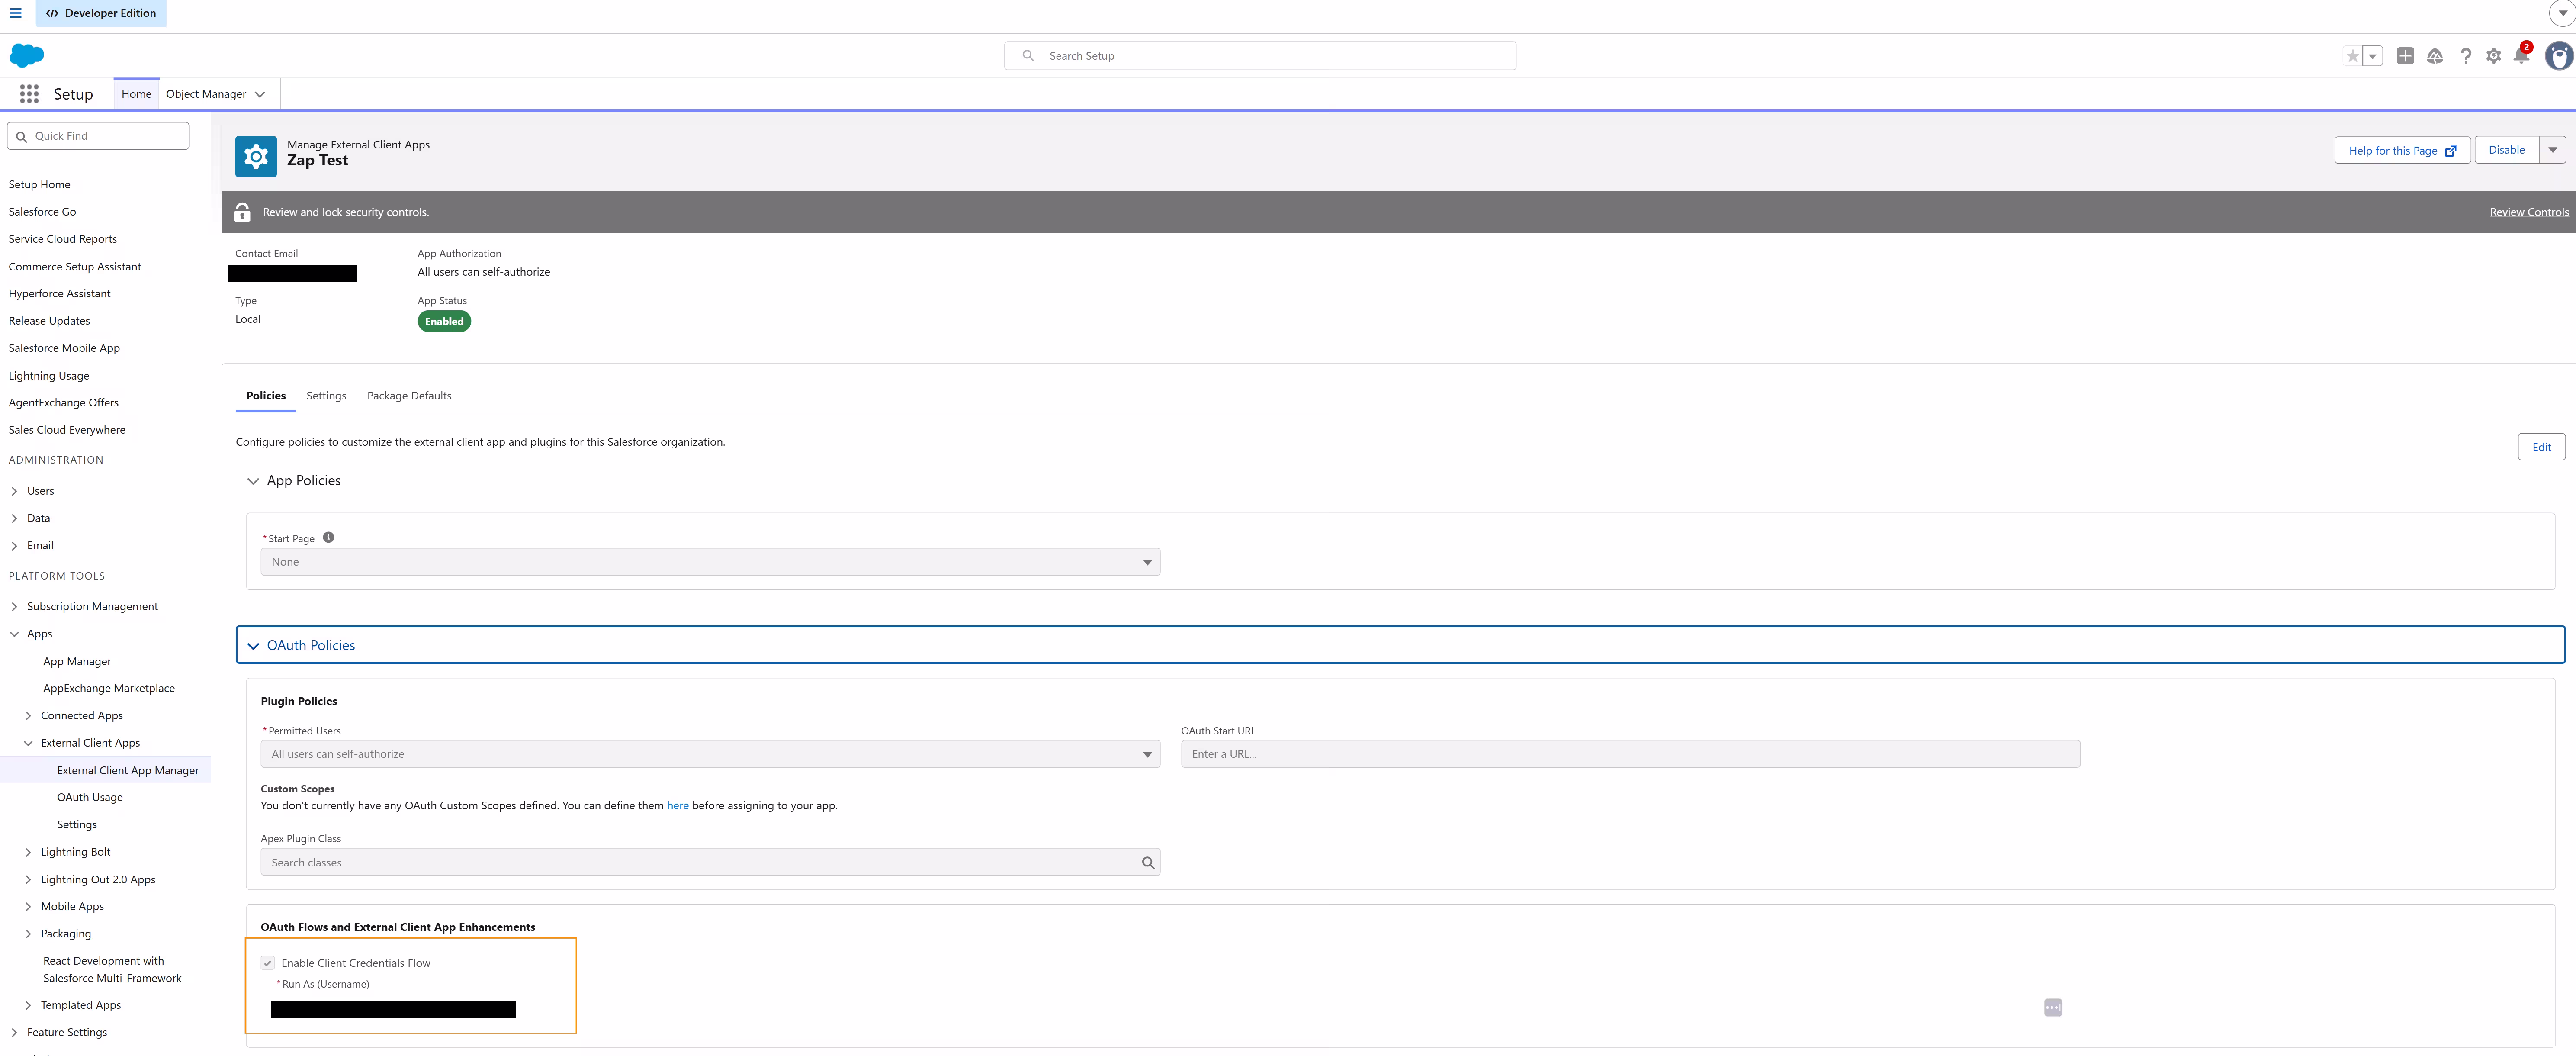Viewport: 2576px width, 1056px height.
Task: Open AppExchange Marketplace
Action: [x=109, y=689]
